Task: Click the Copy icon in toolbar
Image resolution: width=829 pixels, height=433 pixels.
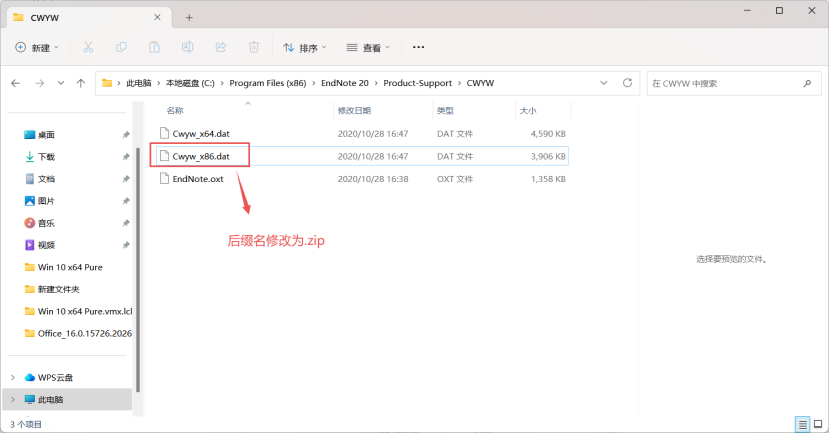Action: pyautogui.click(x=121, y=48)
